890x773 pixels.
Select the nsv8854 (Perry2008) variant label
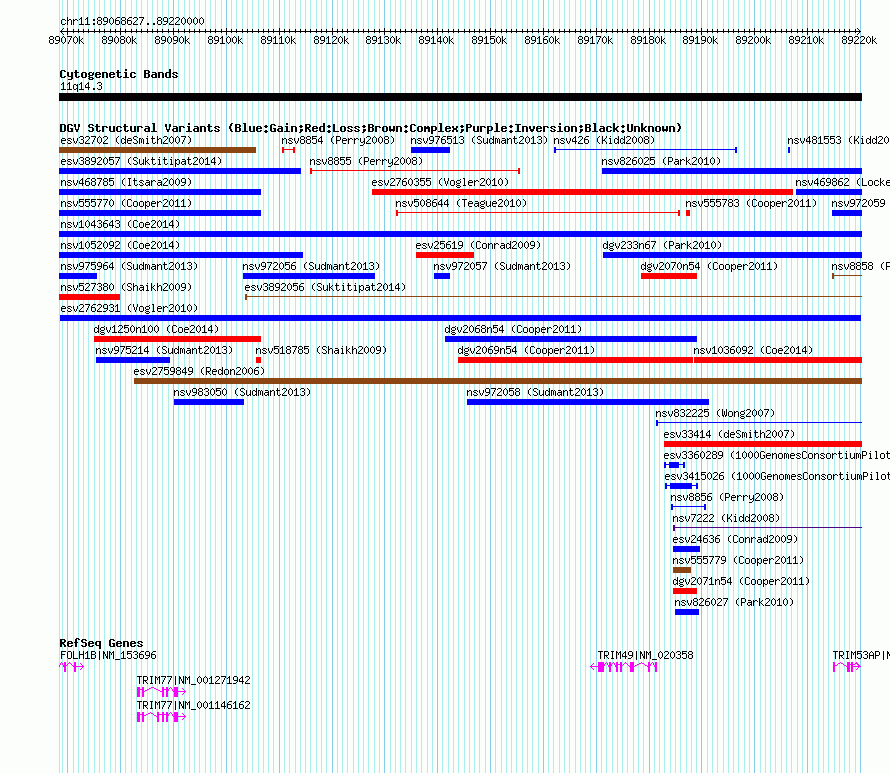(x=338, y=140)
